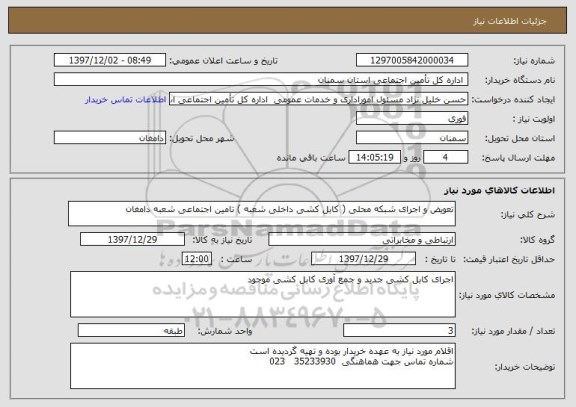The image size is (576, 407).
Task: Click the label حداقل تاریخ اعتبار قیمت
Action: click(x=509, y=259)
